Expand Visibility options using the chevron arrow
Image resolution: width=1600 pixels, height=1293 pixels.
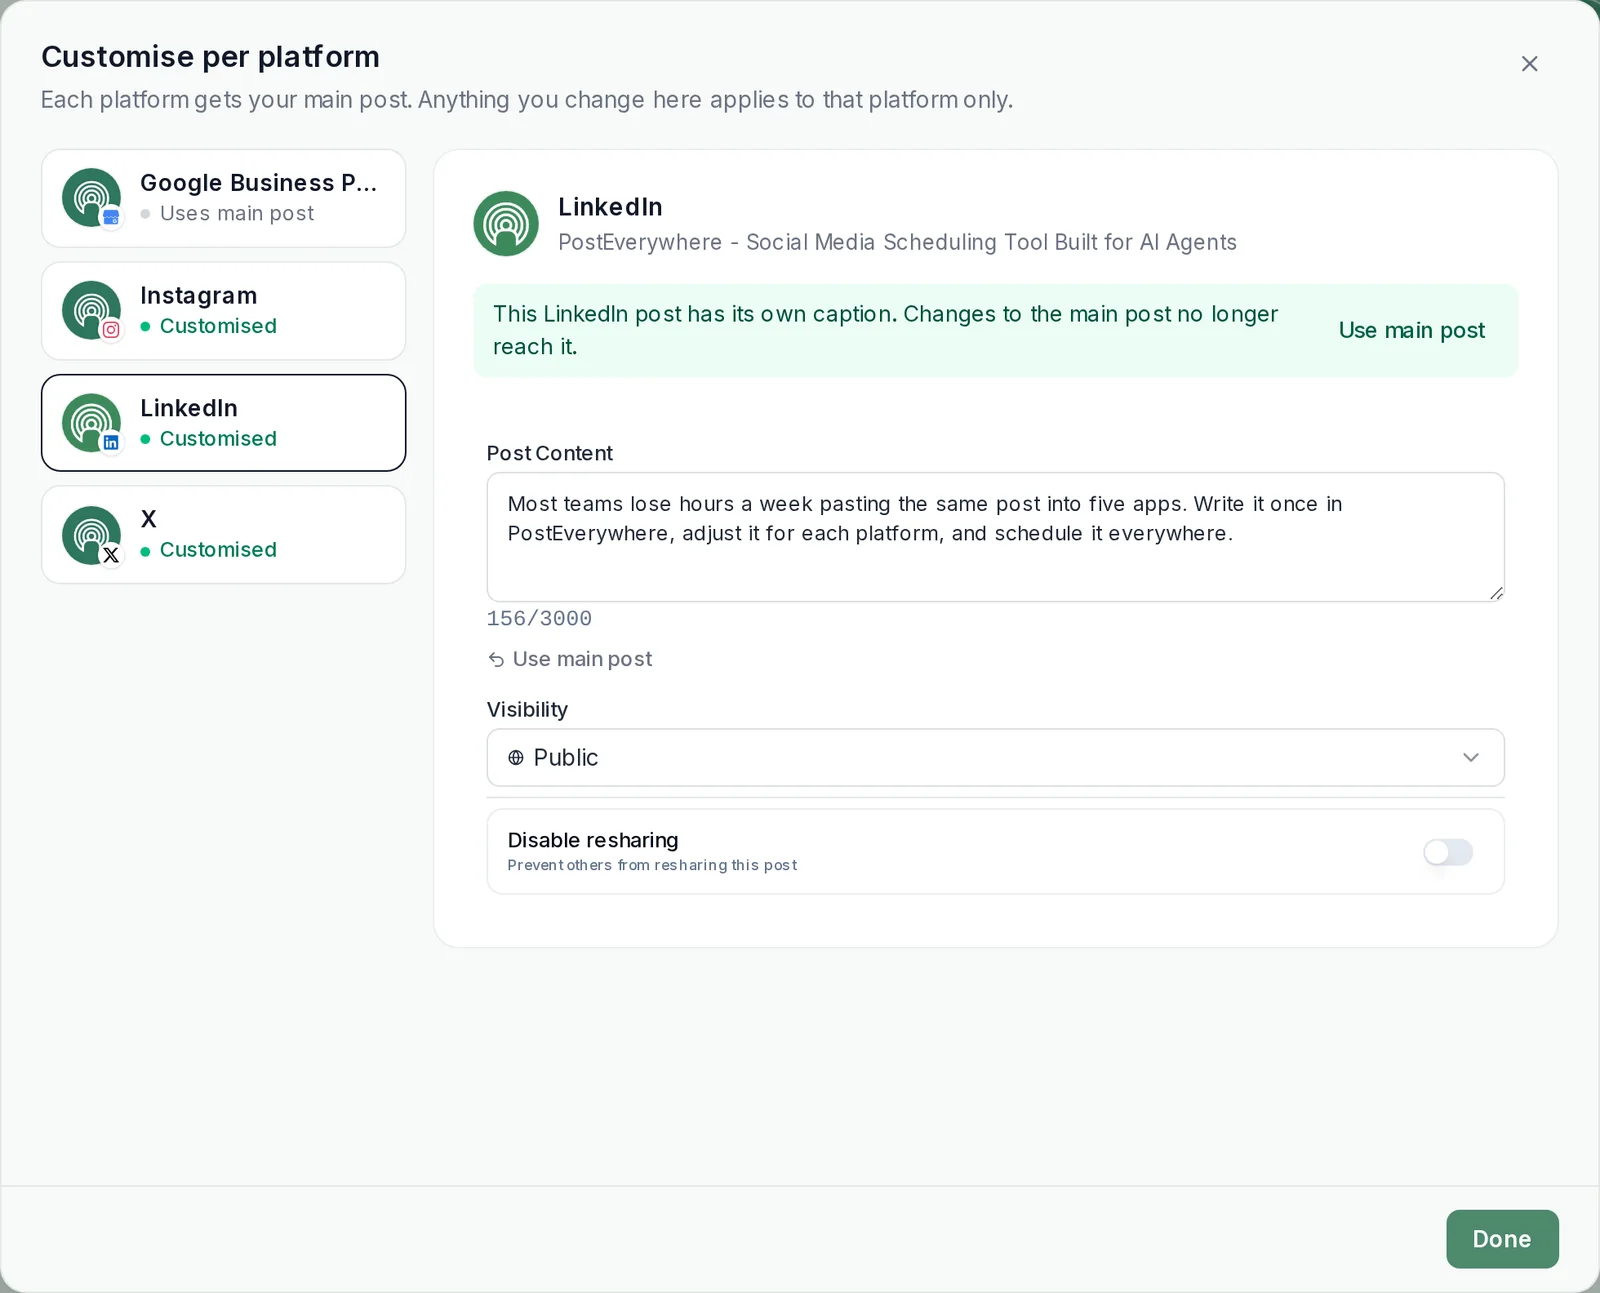(1470, 758)
